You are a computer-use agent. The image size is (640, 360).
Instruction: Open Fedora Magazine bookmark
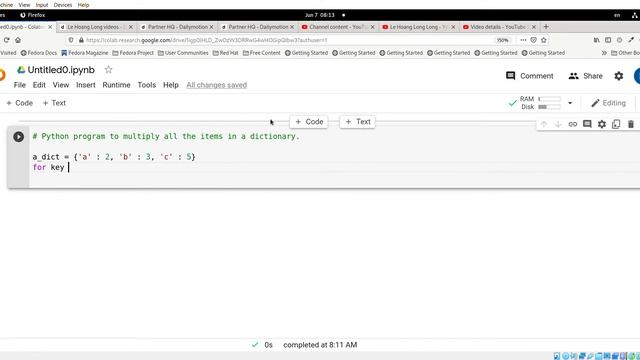tap(84, 53)
